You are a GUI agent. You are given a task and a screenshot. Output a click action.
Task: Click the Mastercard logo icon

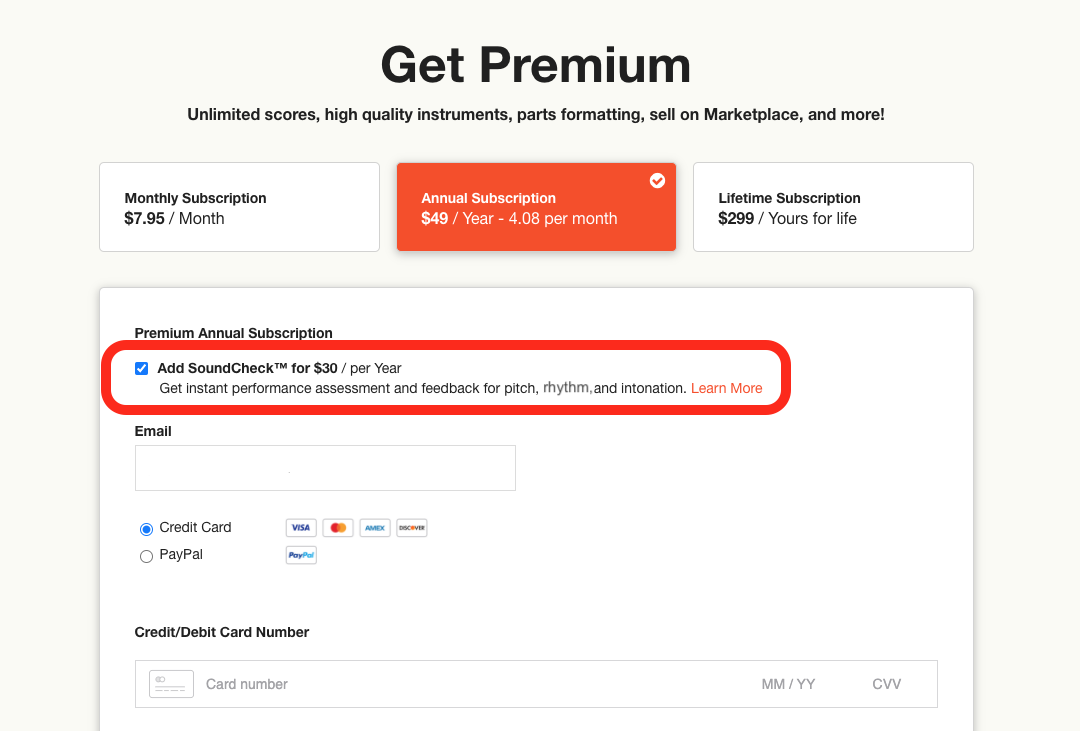338,528
